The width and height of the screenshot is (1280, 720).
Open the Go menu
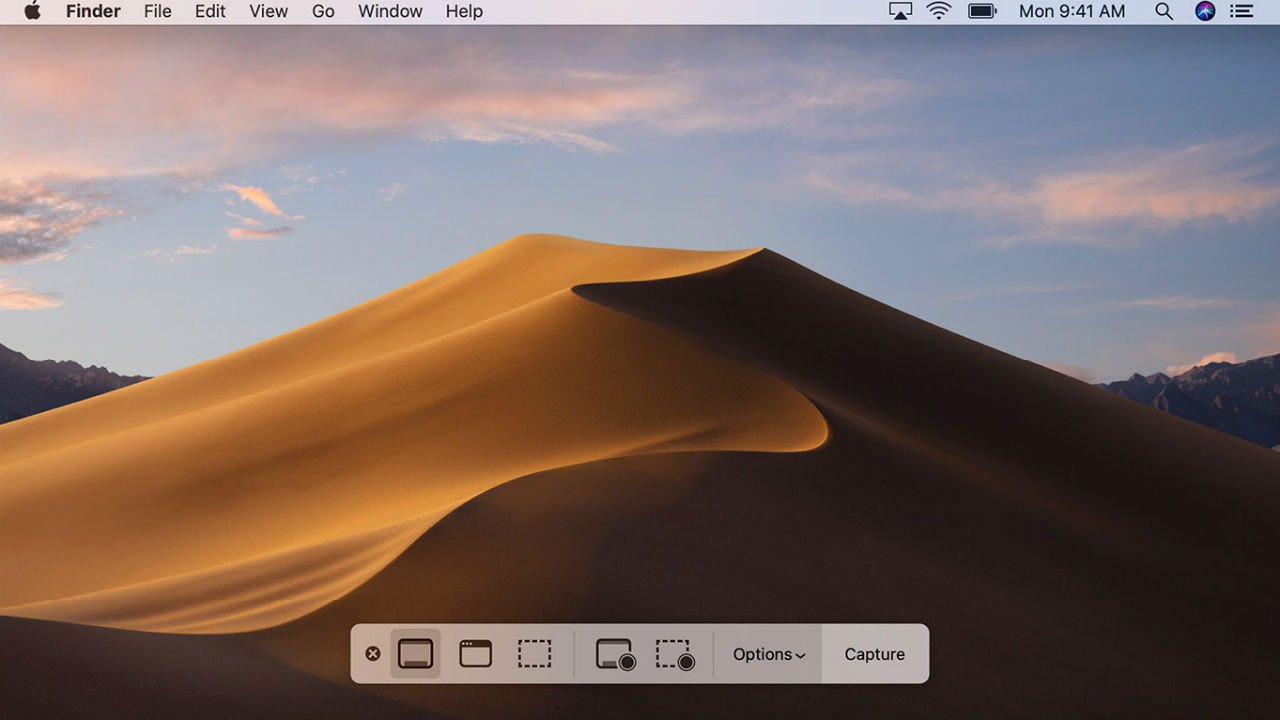323,12
